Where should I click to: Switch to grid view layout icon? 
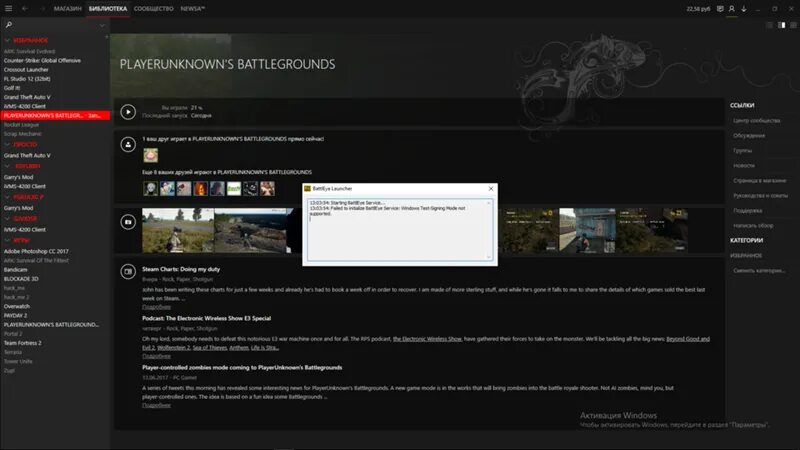pyautogui.click(x=793, y=25)
